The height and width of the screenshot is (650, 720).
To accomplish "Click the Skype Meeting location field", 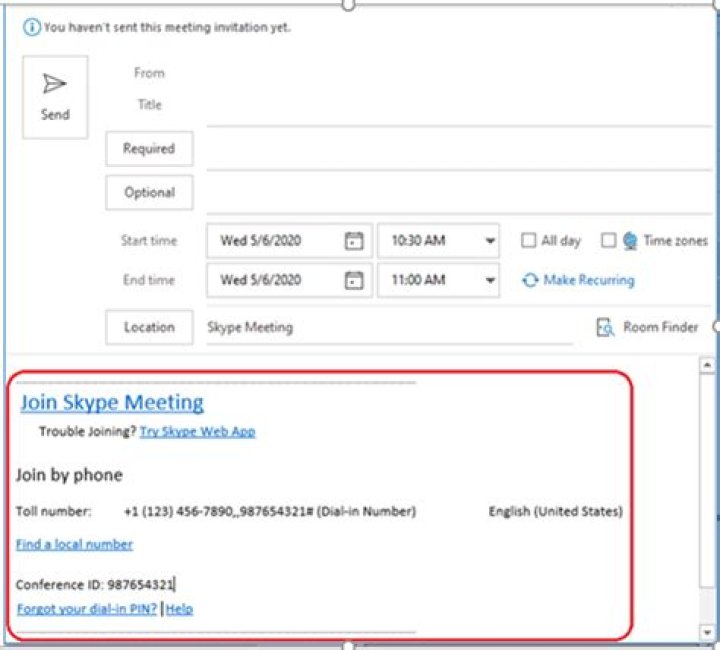I will point(389,328).
